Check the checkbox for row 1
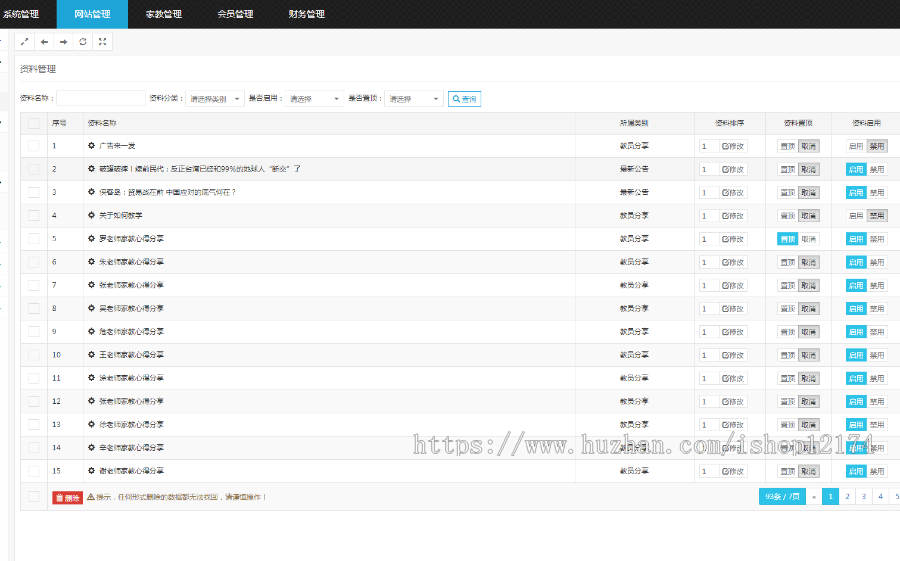Image resolution: width=900 pixels, height=561 pixels. click(x=34, y=146)
